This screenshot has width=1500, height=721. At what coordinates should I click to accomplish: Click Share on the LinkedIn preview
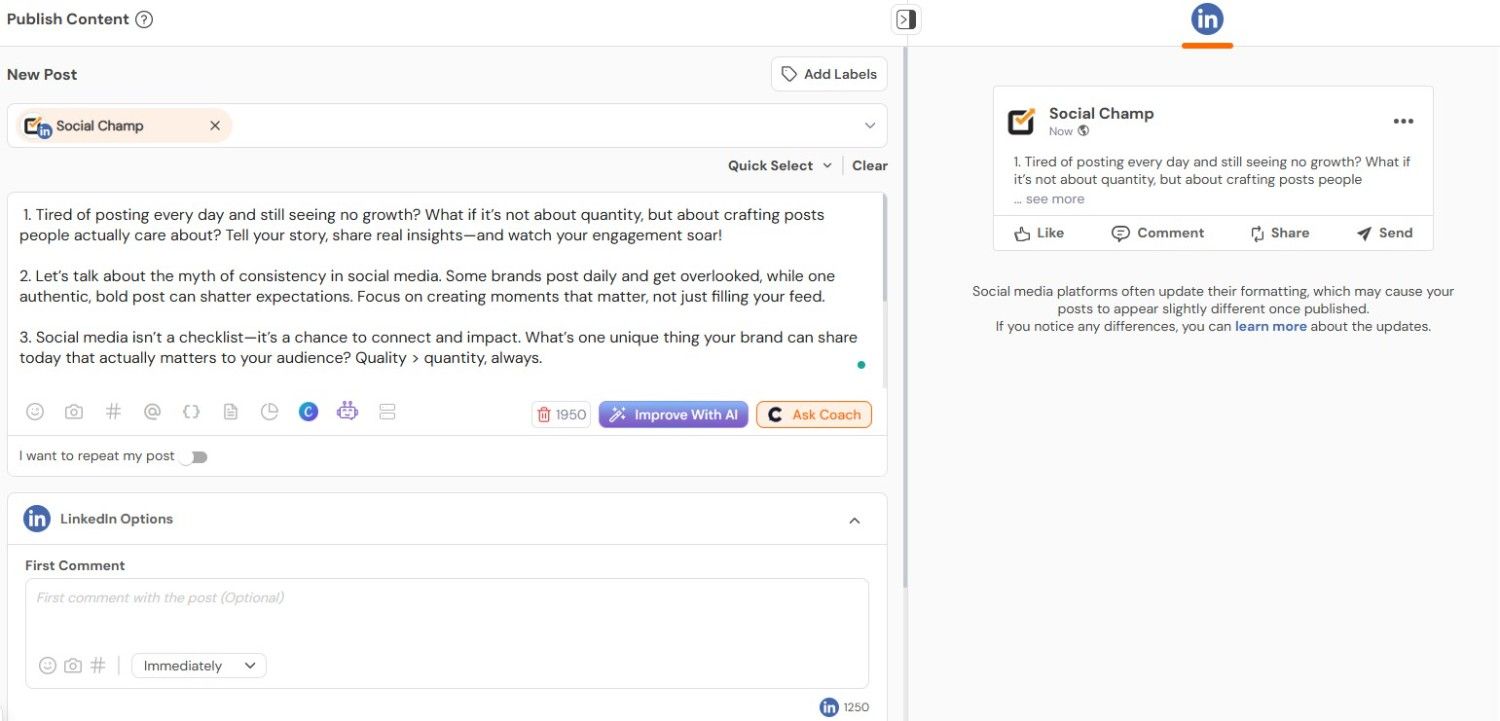tap(1279, 233)
